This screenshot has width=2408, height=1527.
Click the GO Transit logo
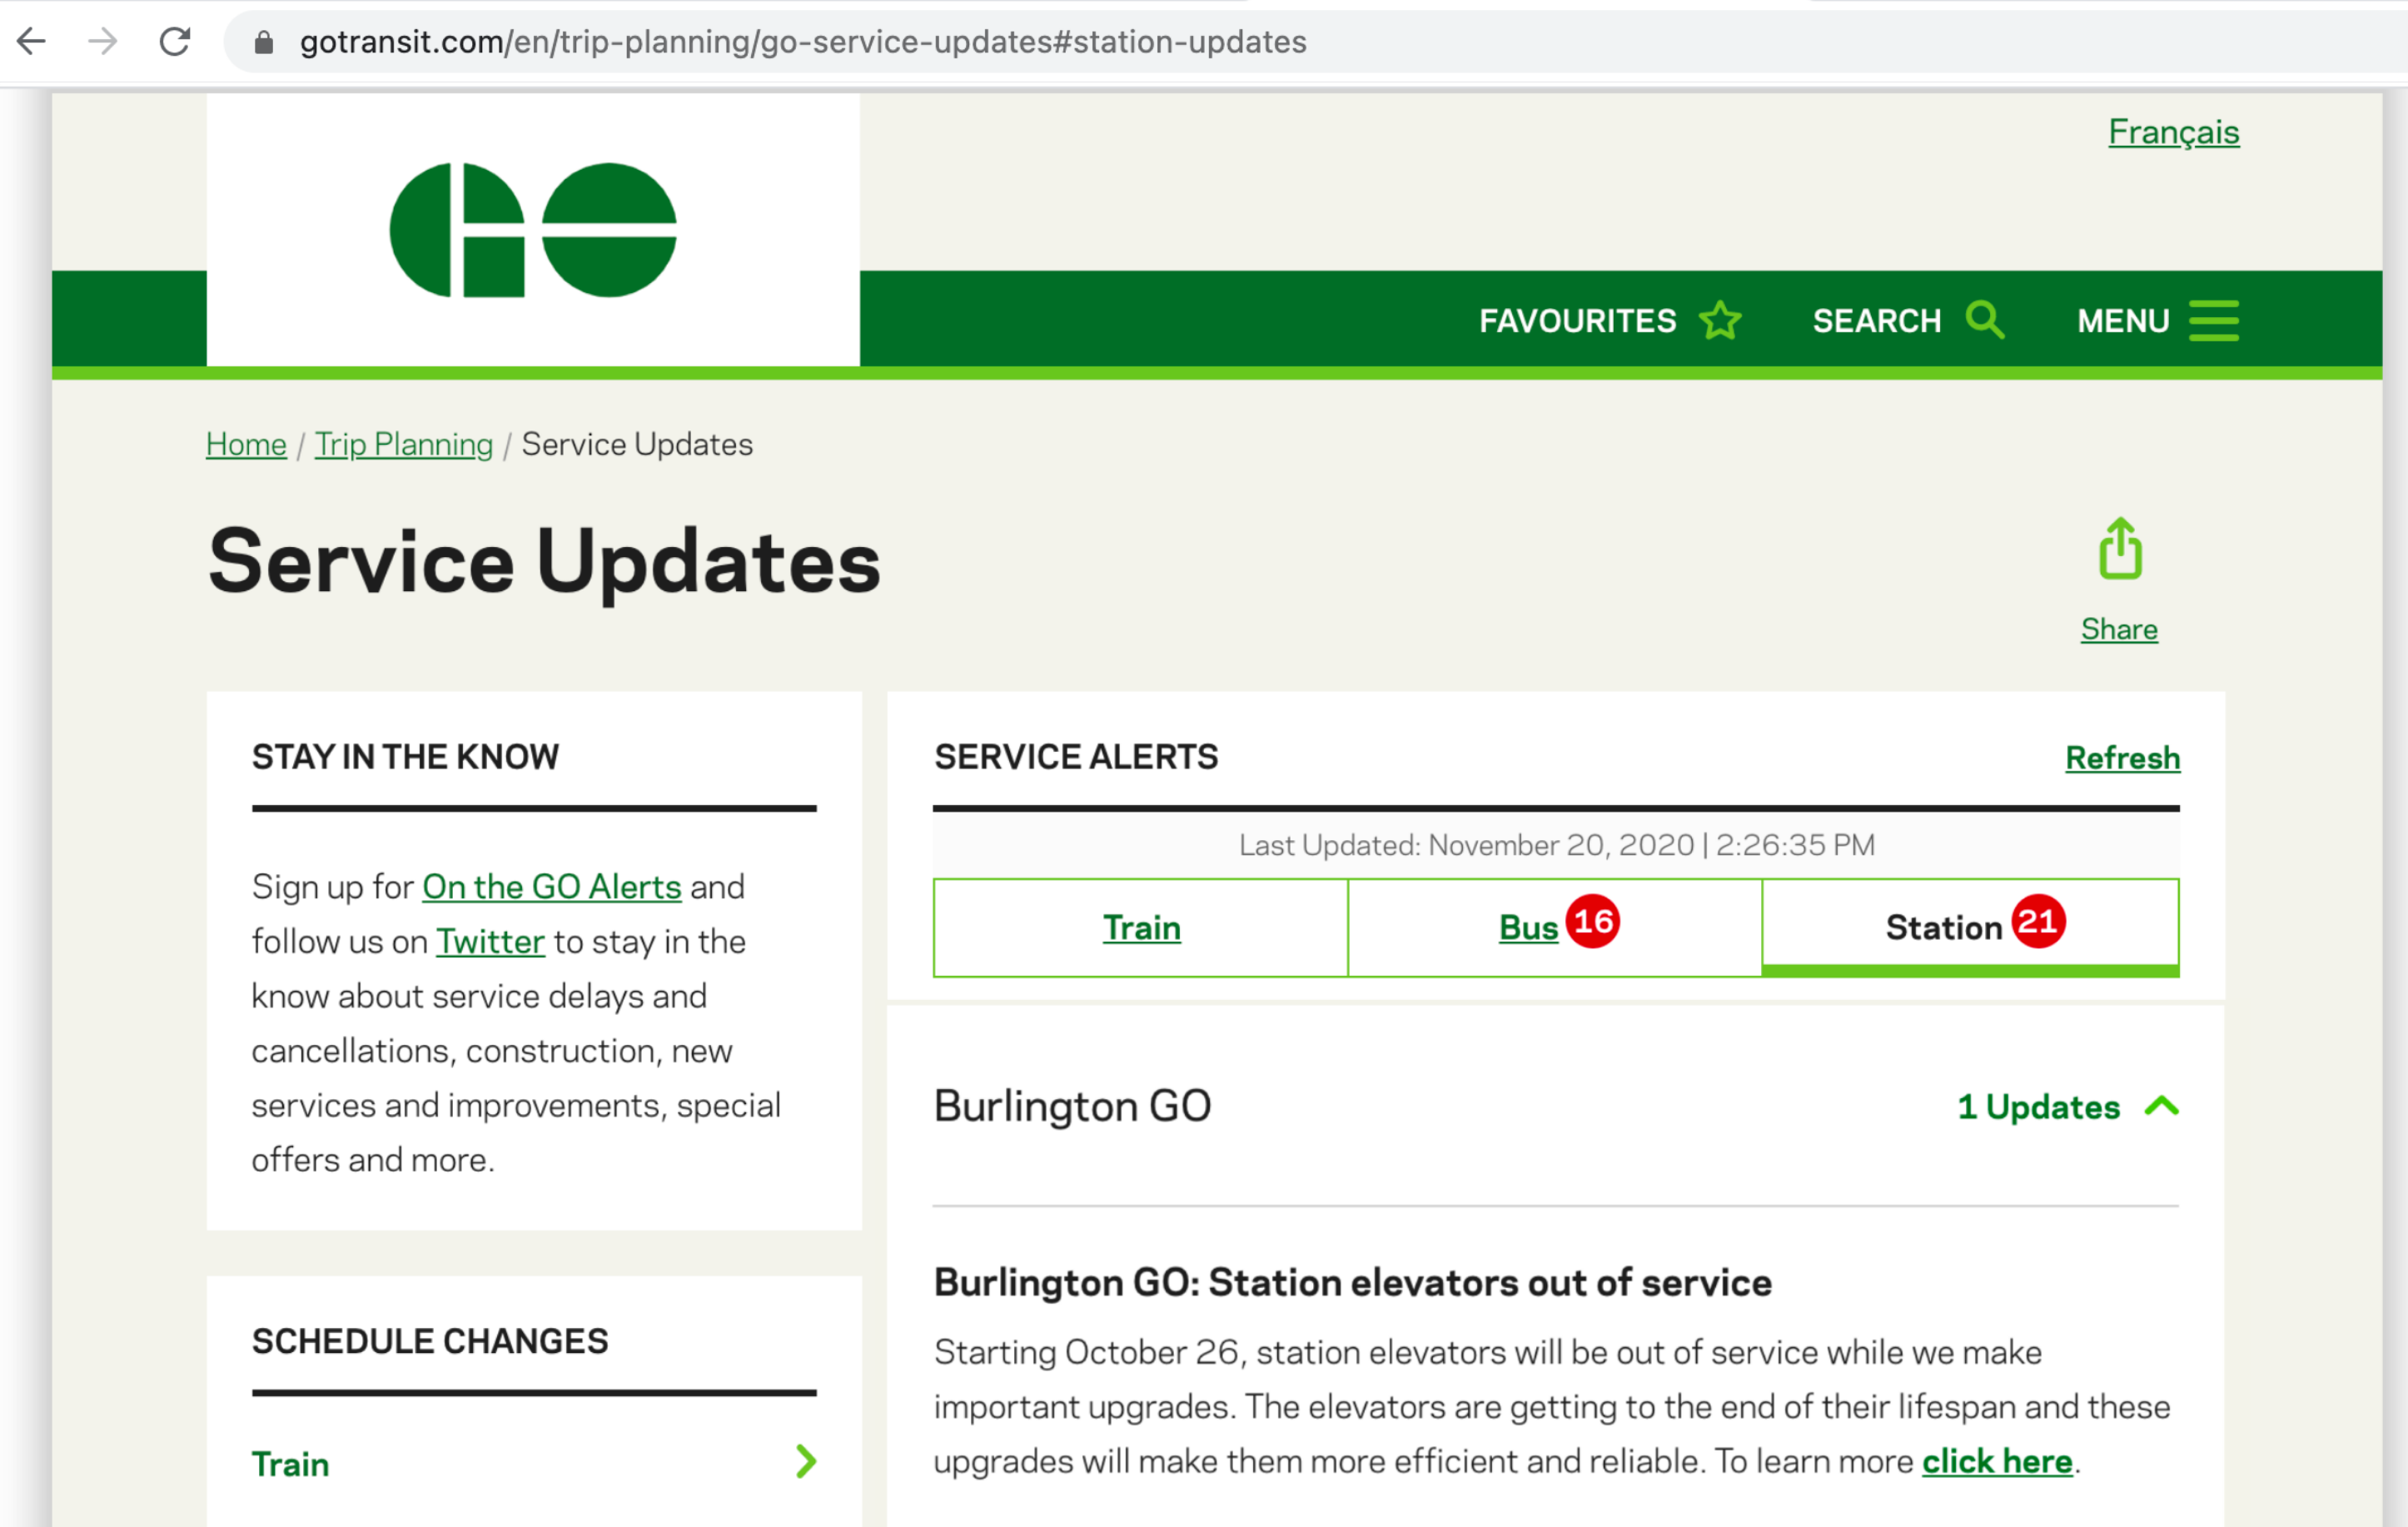click(533, 230)
